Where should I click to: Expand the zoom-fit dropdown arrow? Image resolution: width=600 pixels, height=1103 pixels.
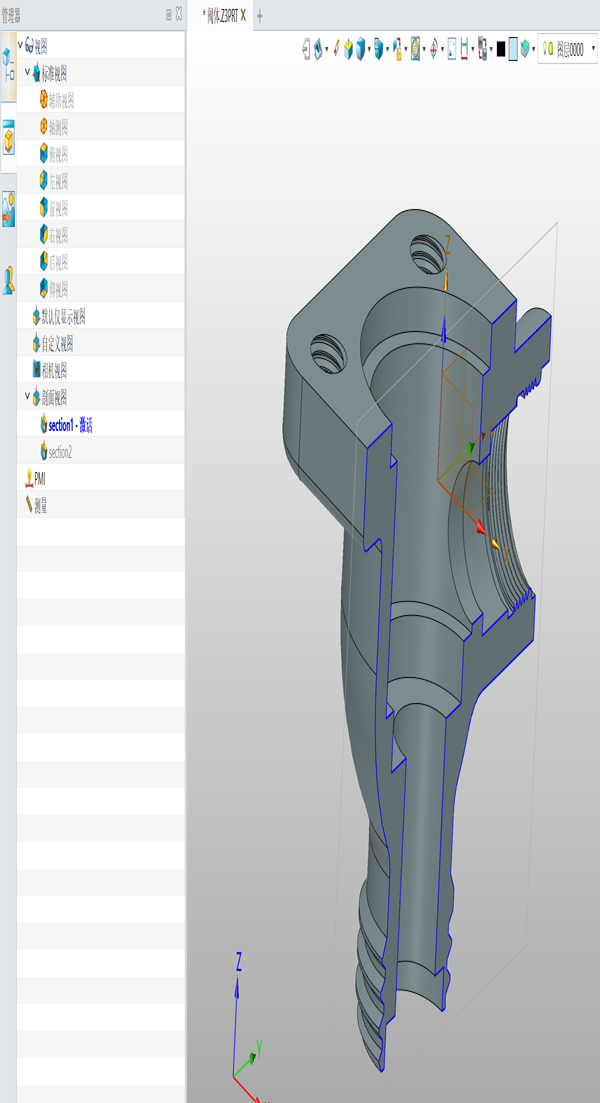424,50
